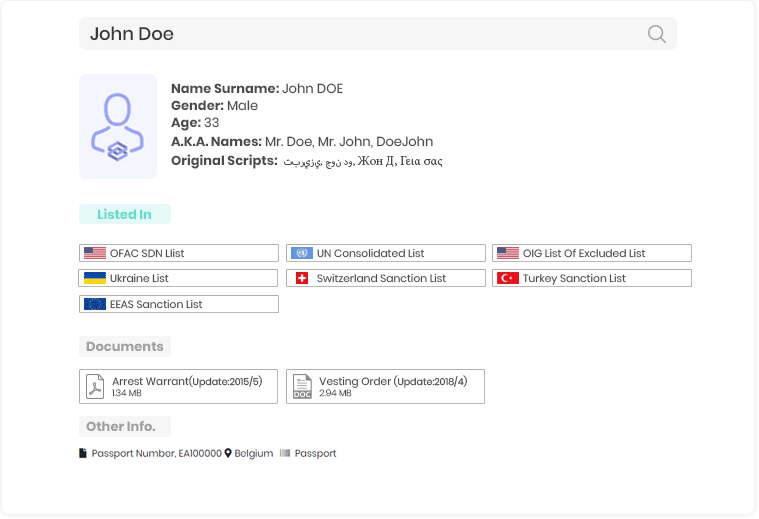Open the Vesting Order DOC document
Viewport: 759px width, 519px height.
[385, 386]
